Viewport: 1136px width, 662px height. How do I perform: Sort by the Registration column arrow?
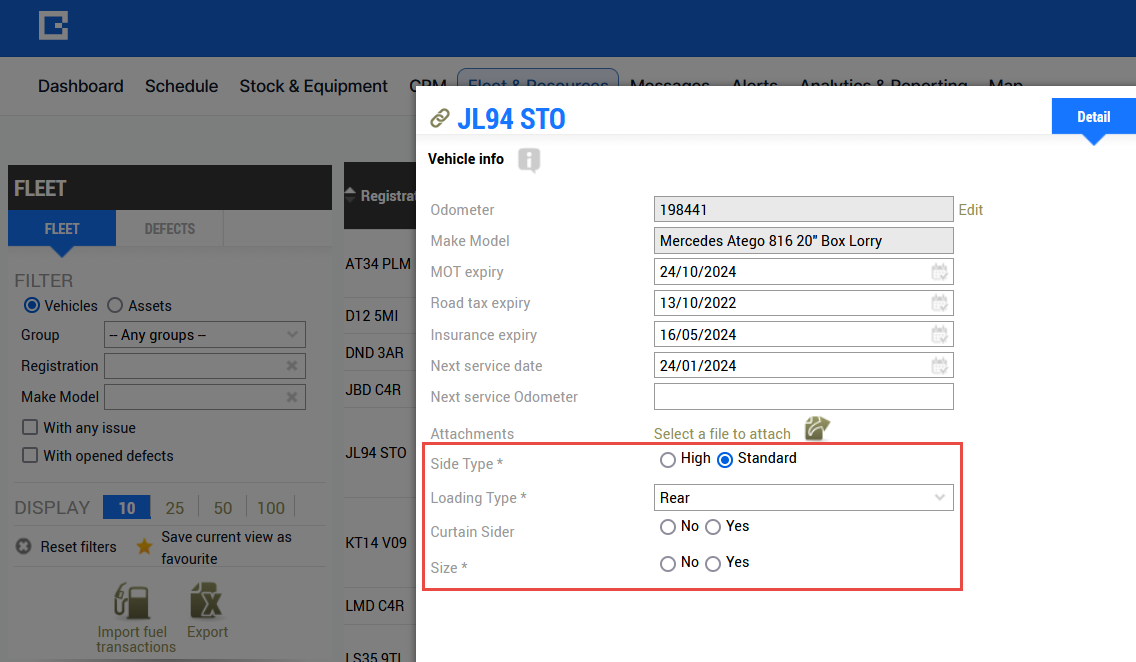pos(350,195)
